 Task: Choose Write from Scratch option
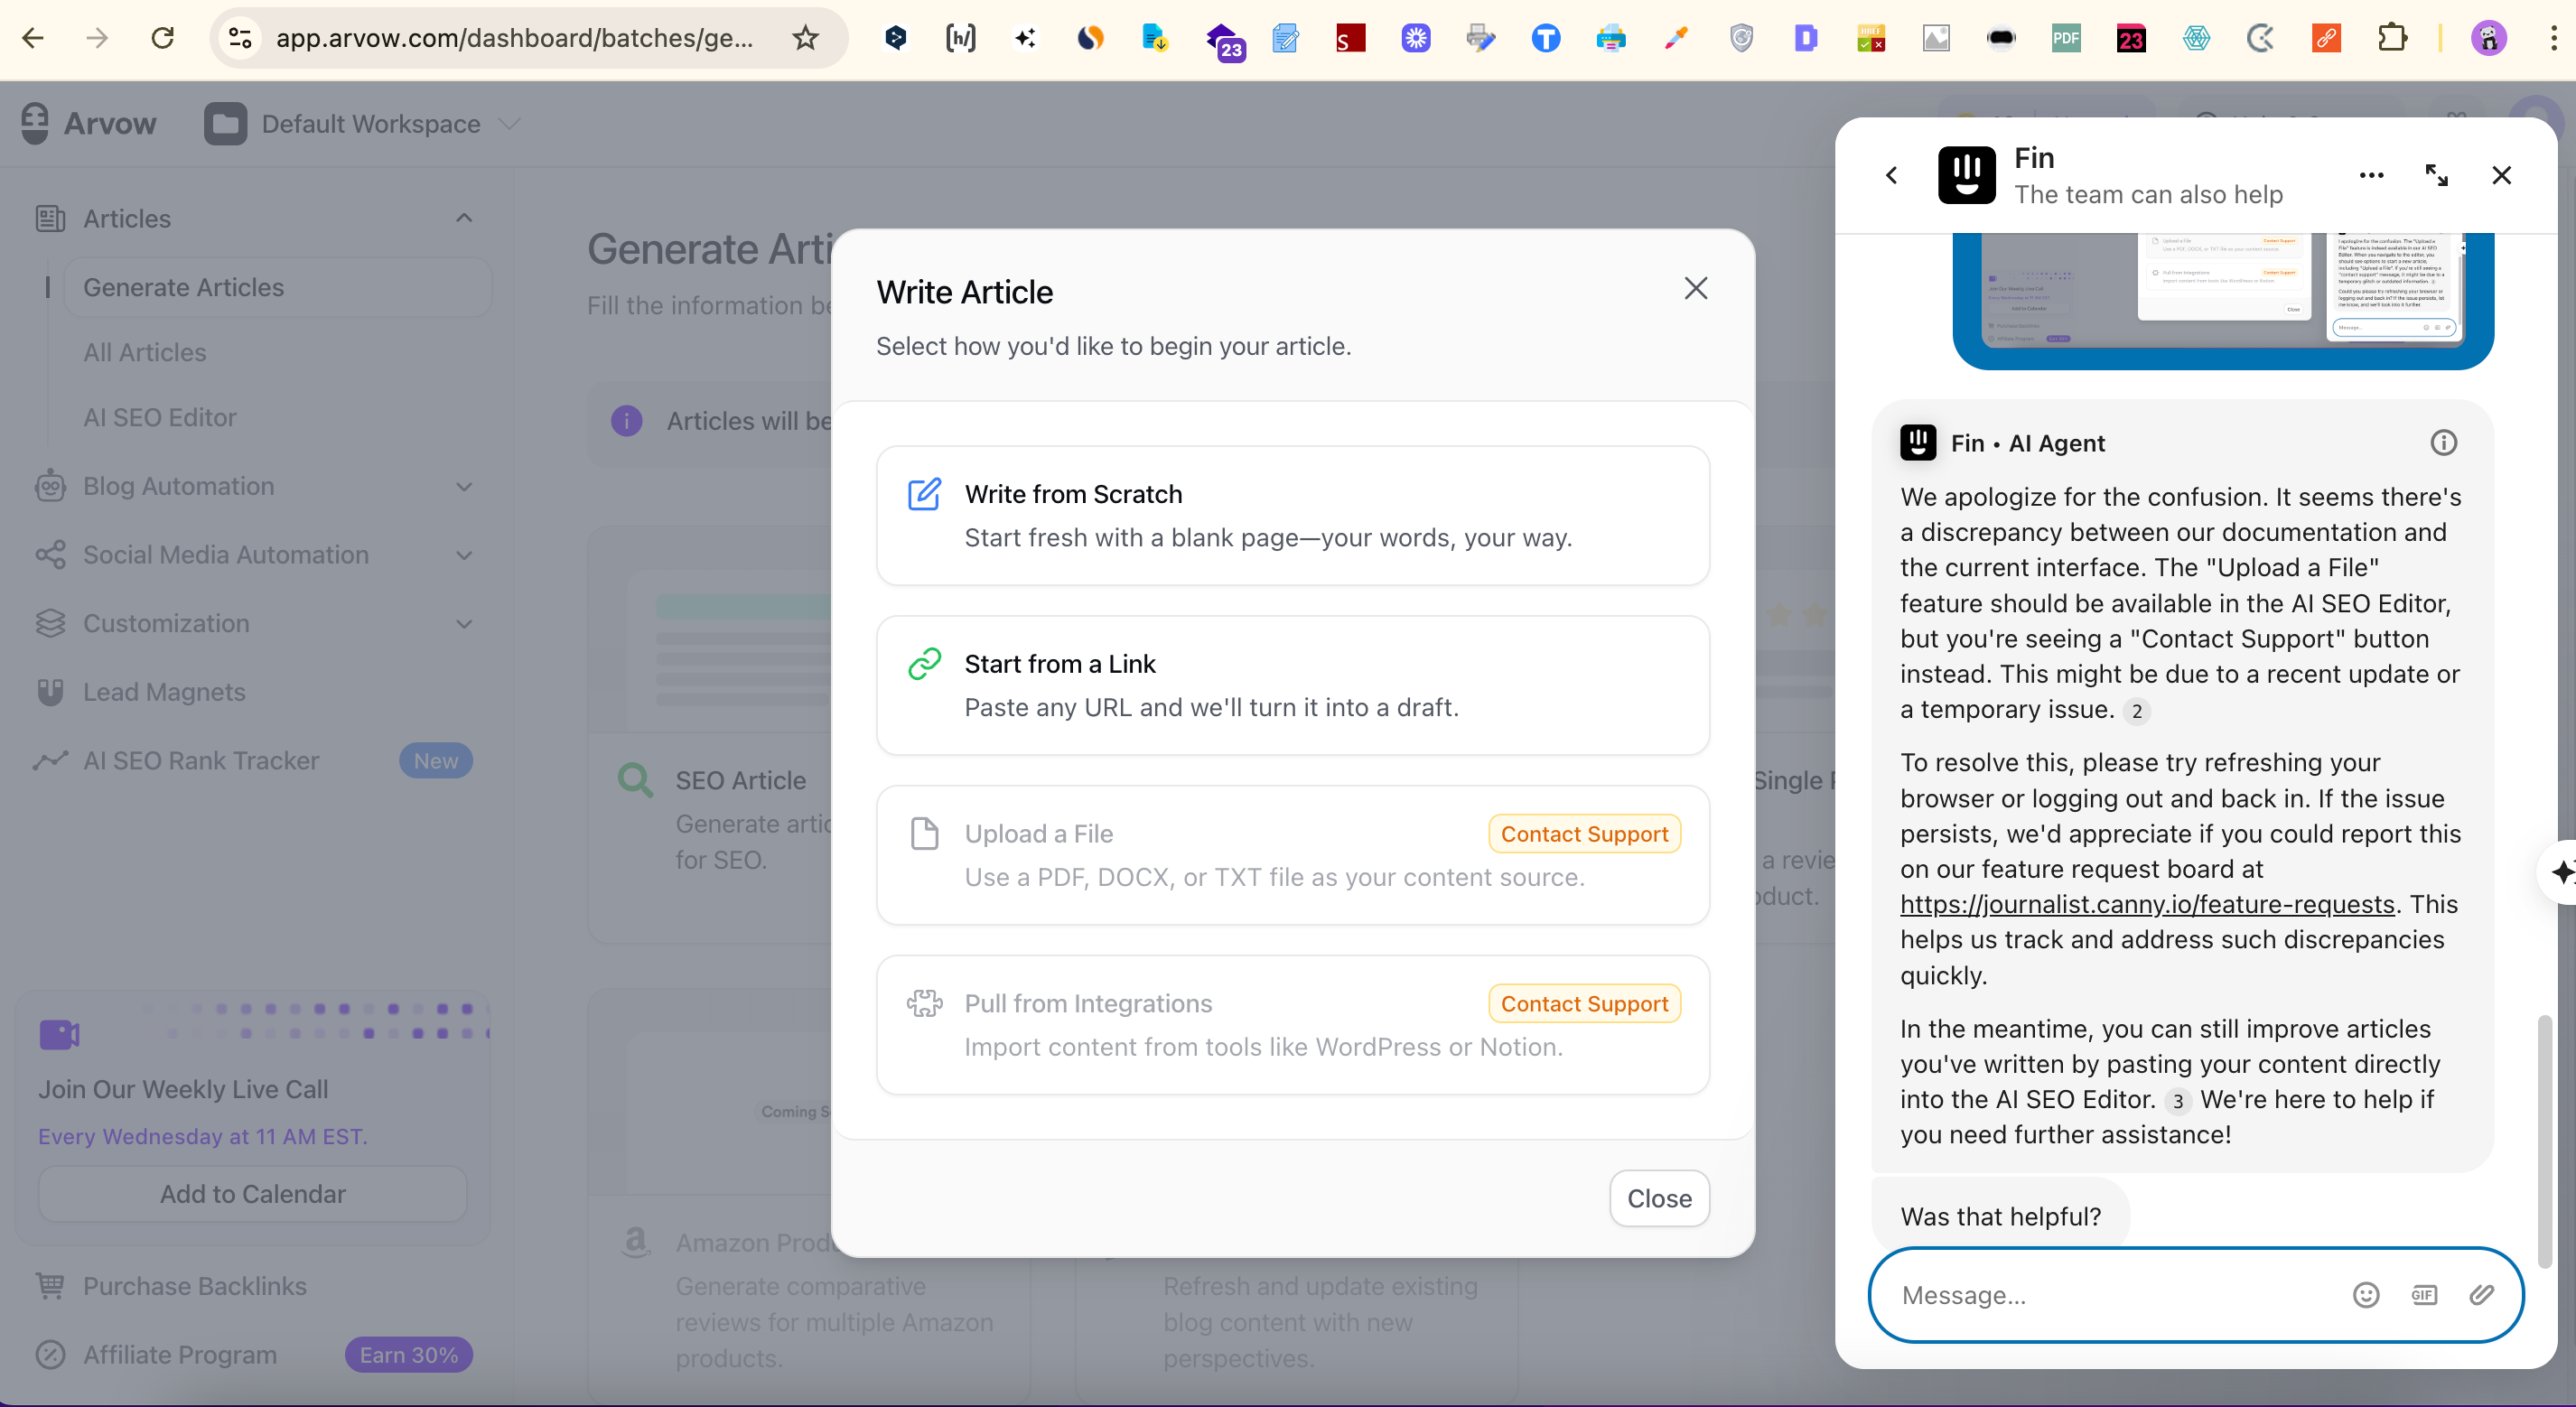[1292, 516]
